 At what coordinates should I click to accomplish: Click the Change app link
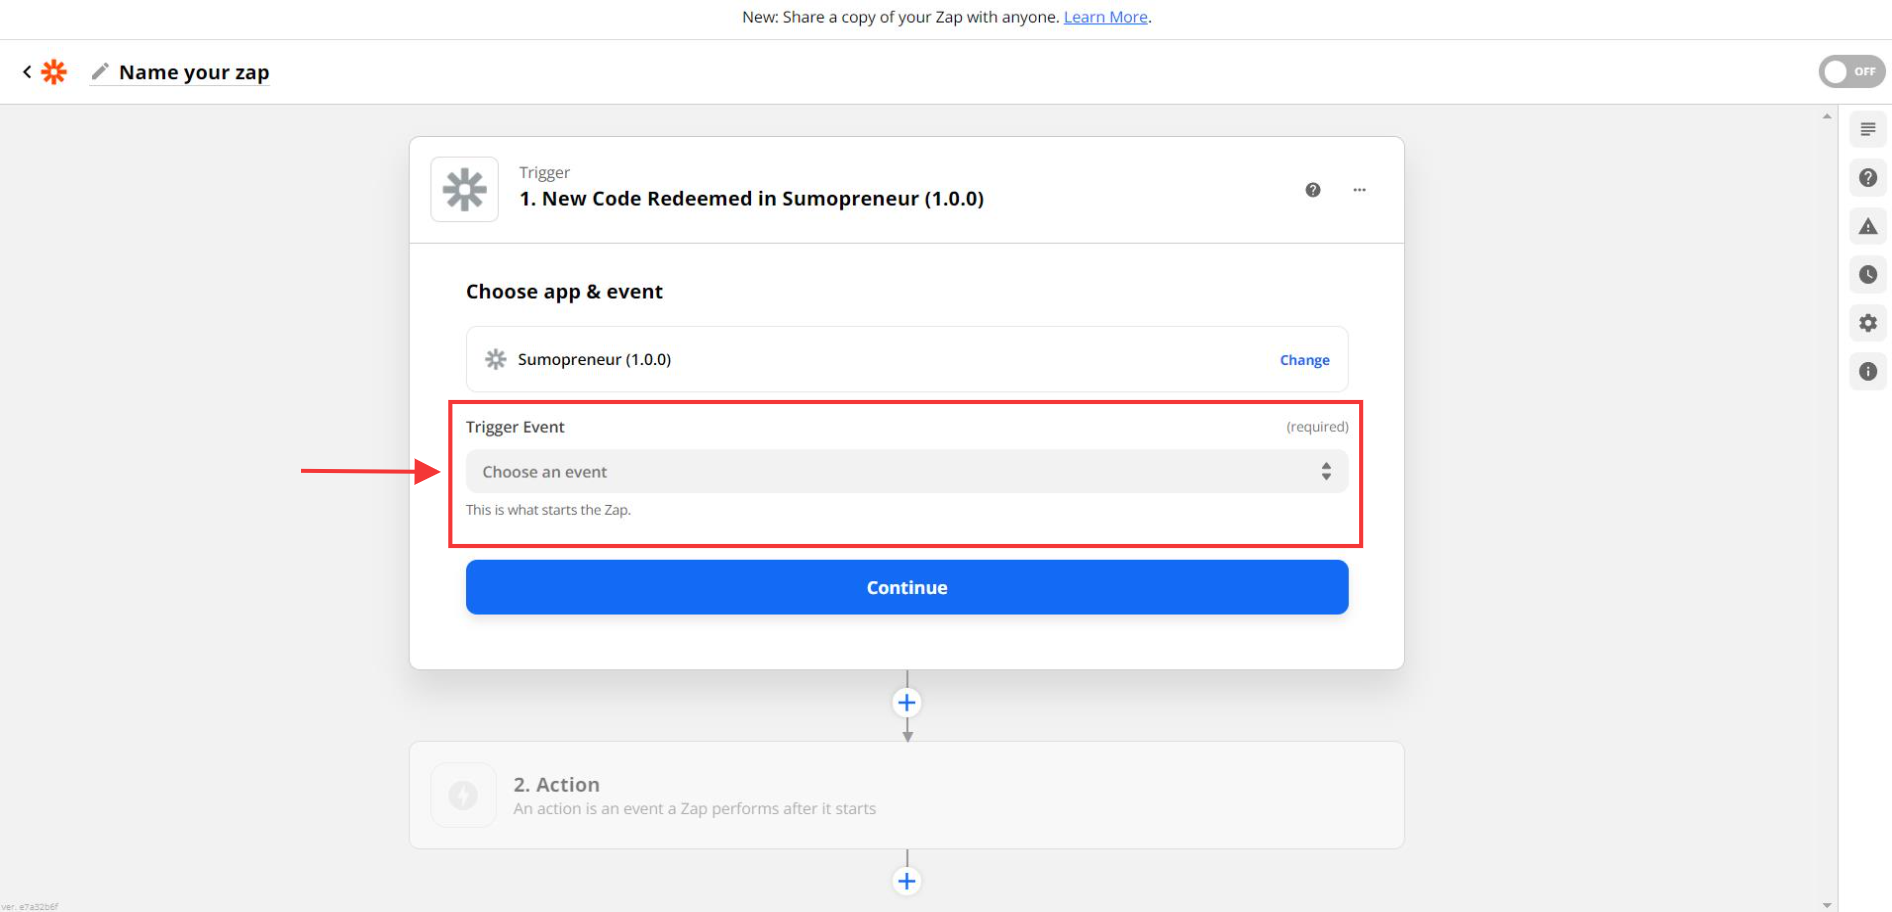1304,360
